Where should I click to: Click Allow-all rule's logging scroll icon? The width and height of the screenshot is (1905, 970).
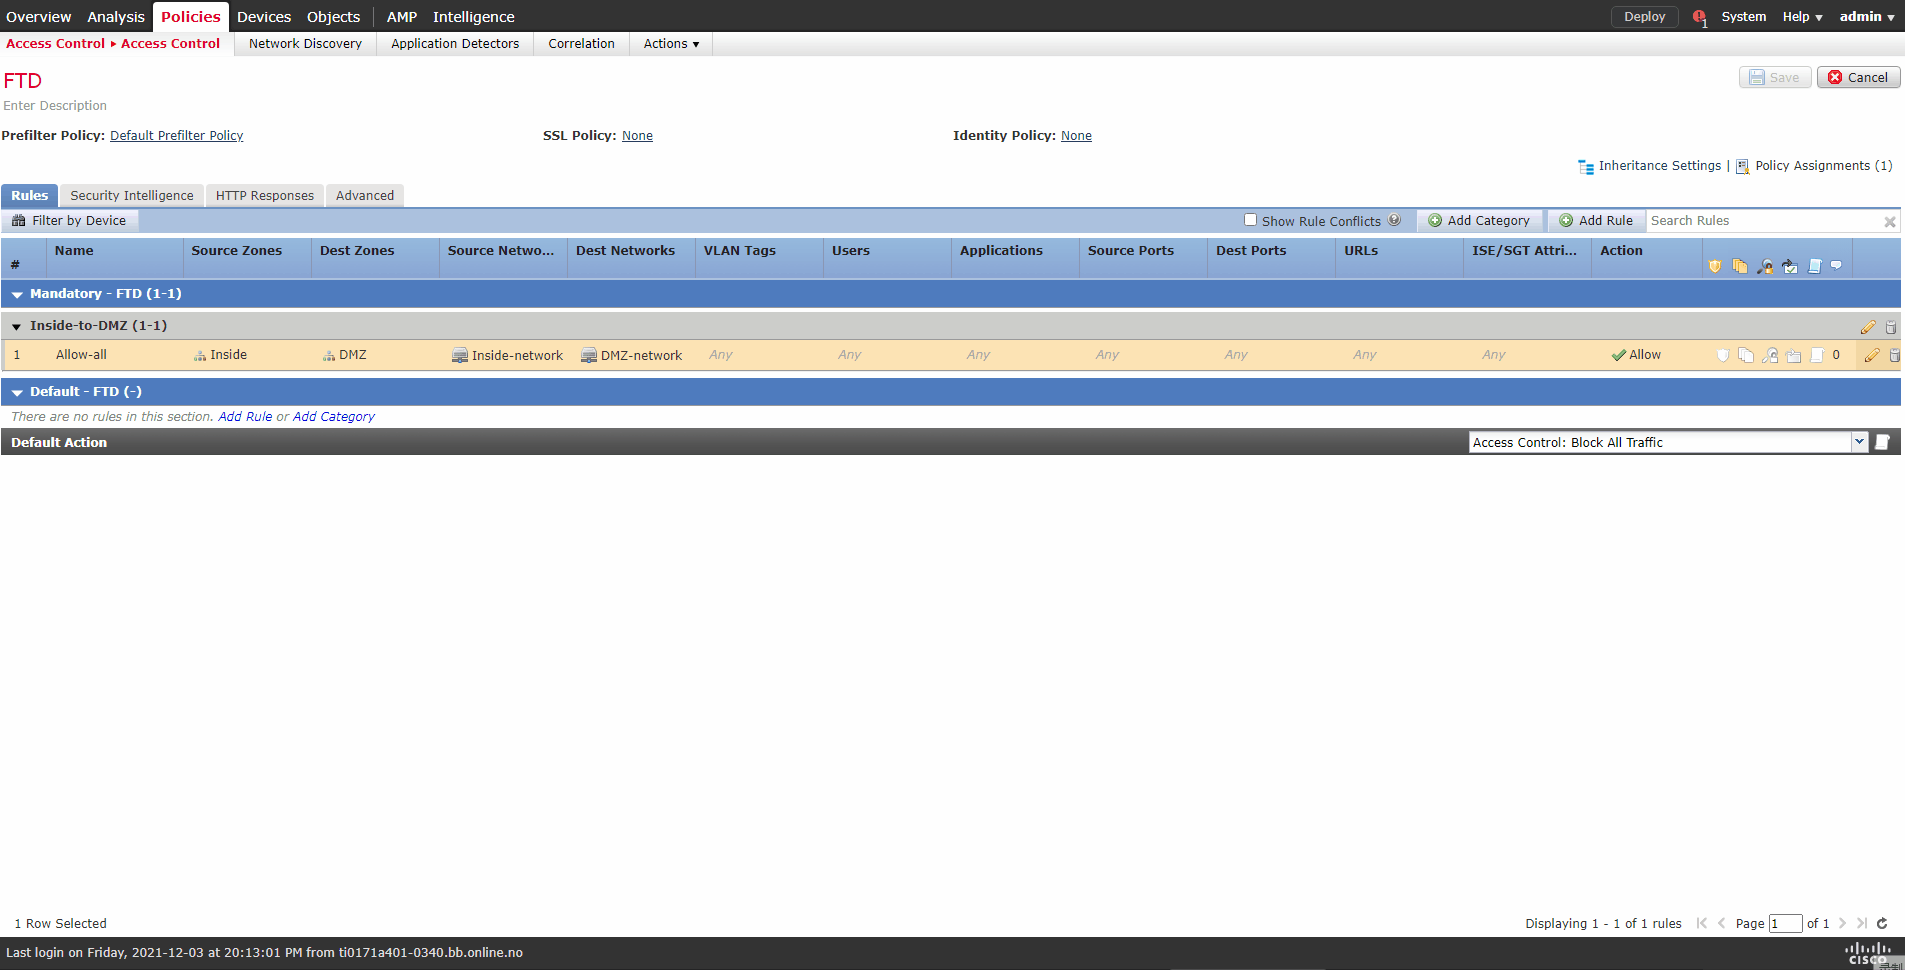point(1817,355)
